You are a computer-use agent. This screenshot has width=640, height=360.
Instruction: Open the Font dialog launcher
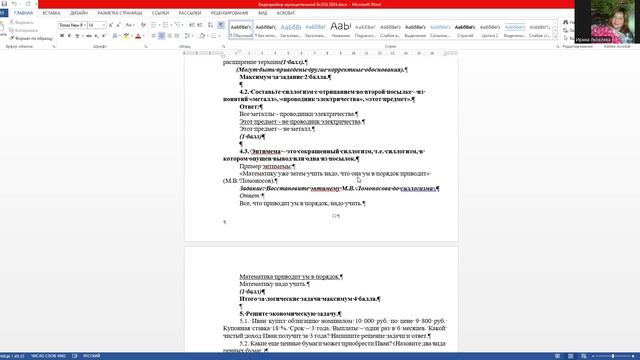point(146,47)
